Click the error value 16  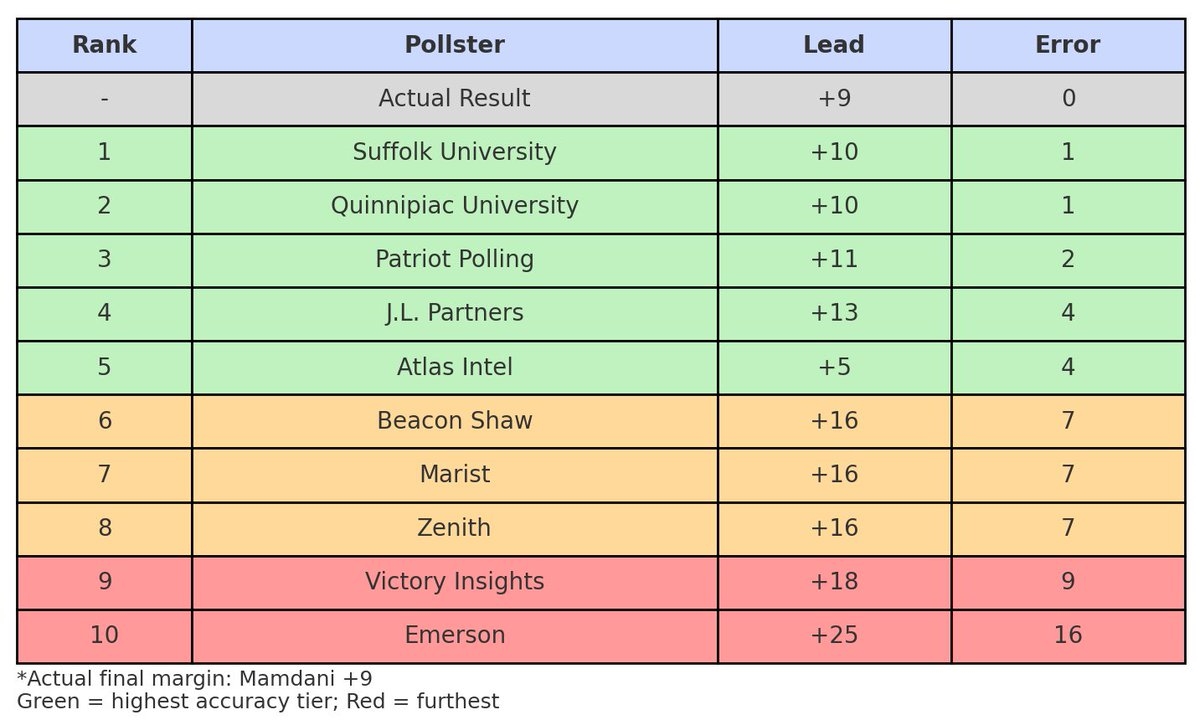pyautogui.click(x=1067, y=635)
